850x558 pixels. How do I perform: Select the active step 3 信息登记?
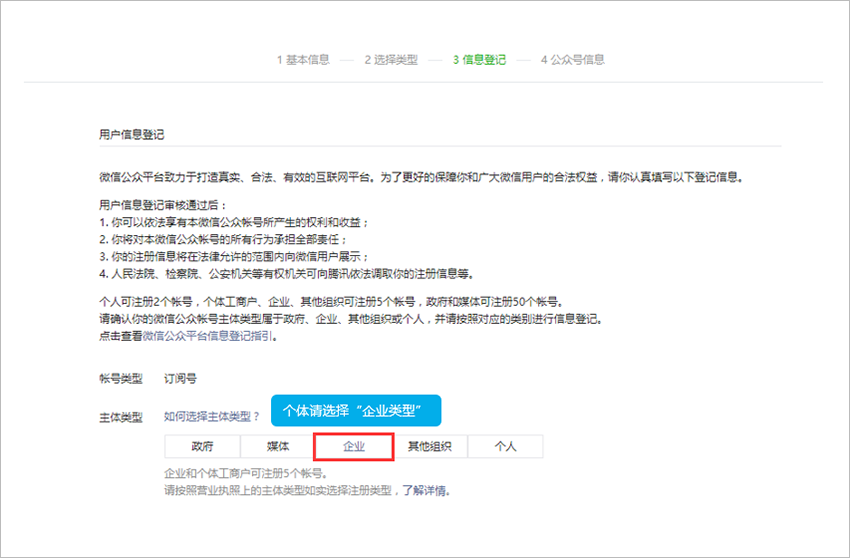click(x=479, y=59)
